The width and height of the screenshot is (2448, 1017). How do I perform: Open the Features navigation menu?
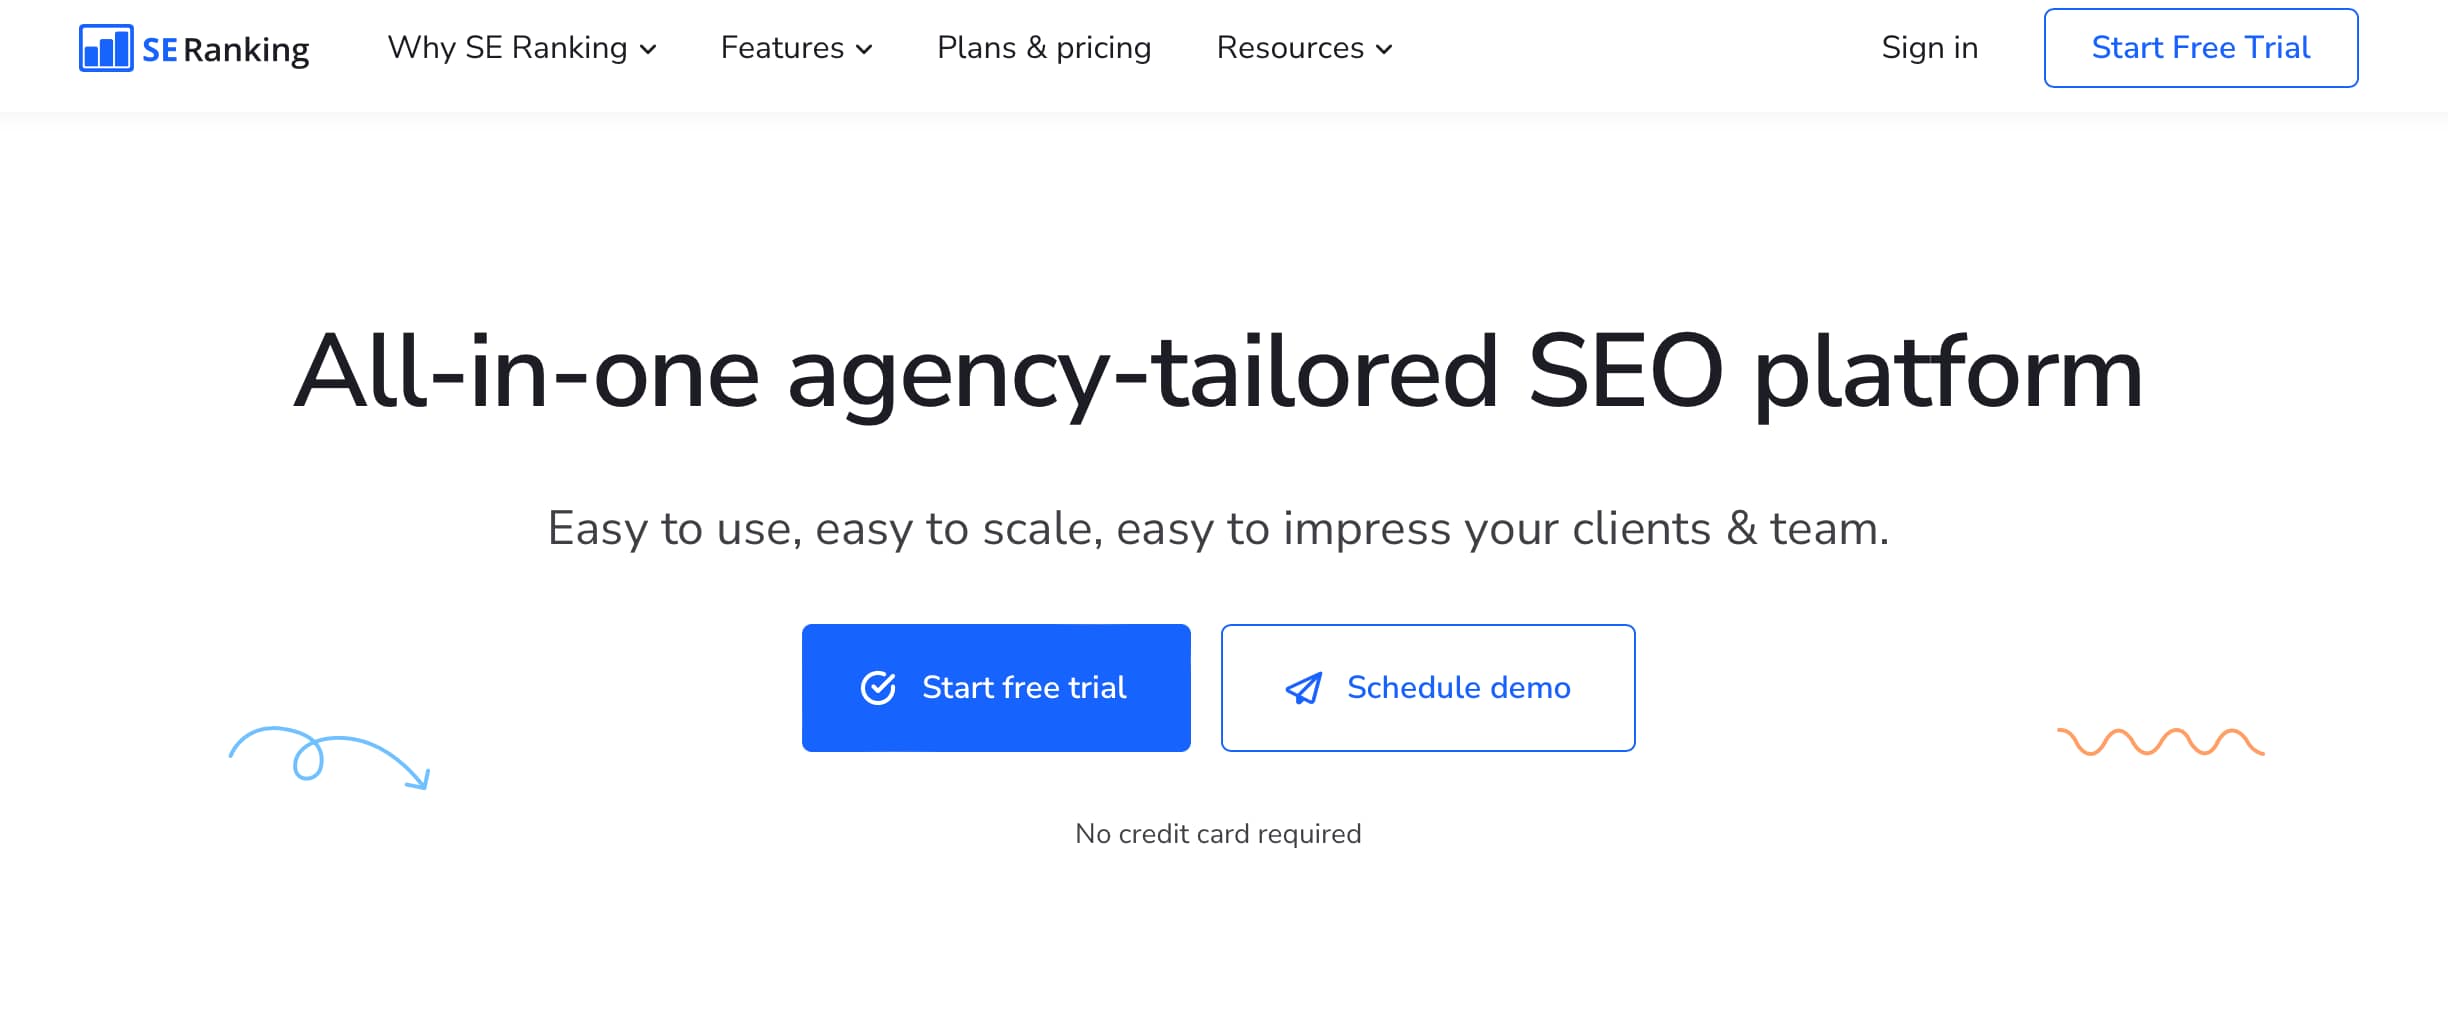pyautogui.click(x=782, y=47)
